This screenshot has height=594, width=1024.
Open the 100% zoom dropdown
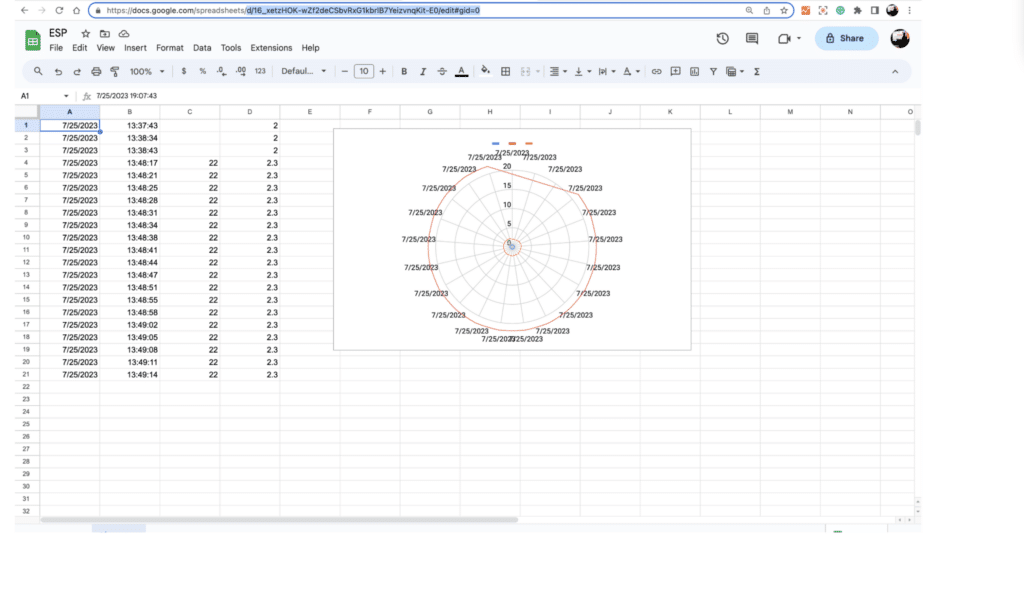click(x=147, y=72)
